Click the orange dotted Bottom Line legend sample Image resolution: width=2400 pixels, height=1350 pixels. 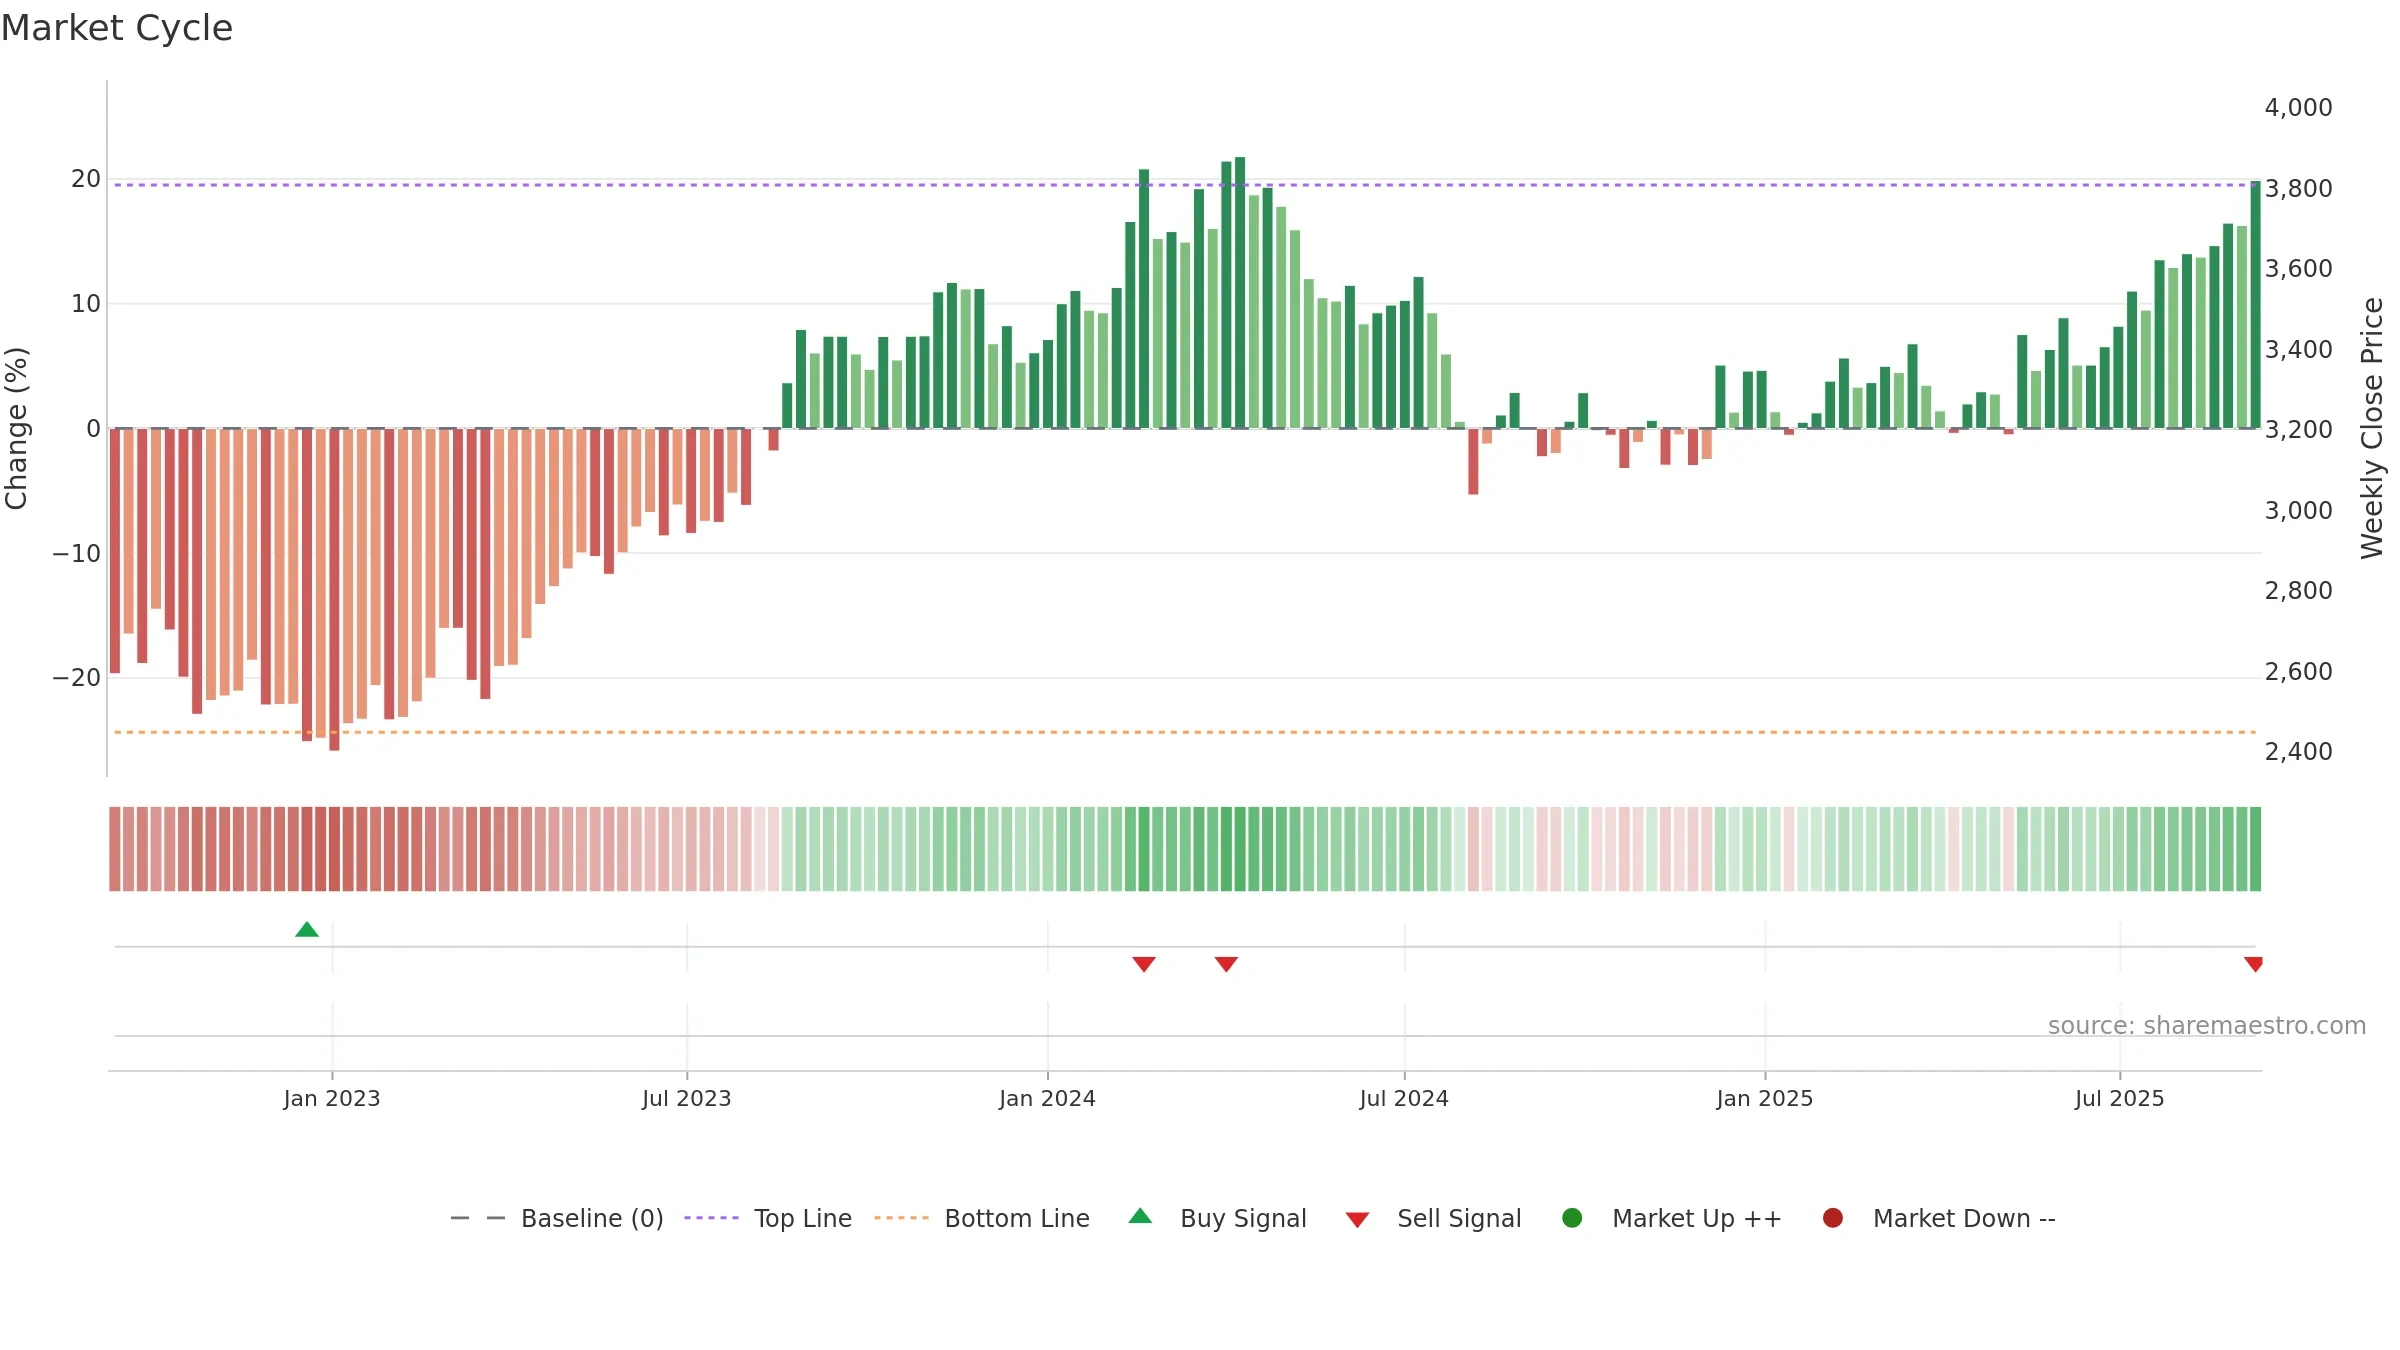[901, 1218]
